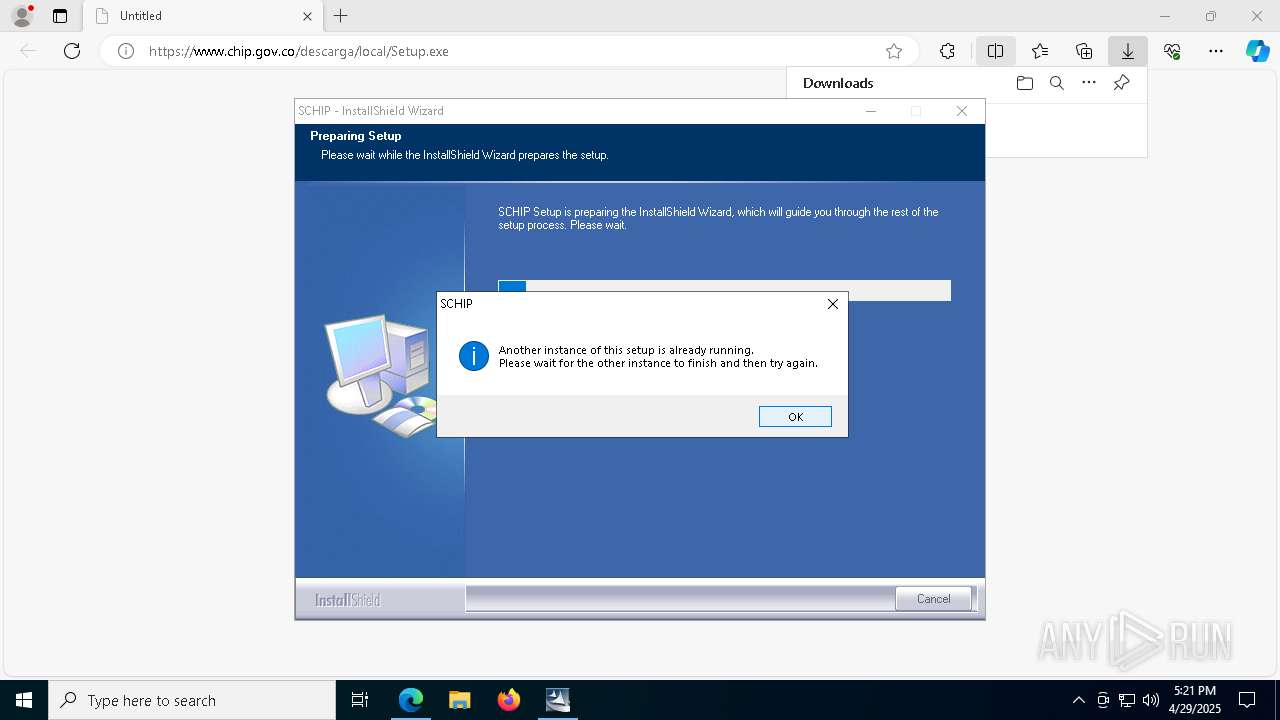Close the SCHIP InstallShield Wizard window

(962, 111)
